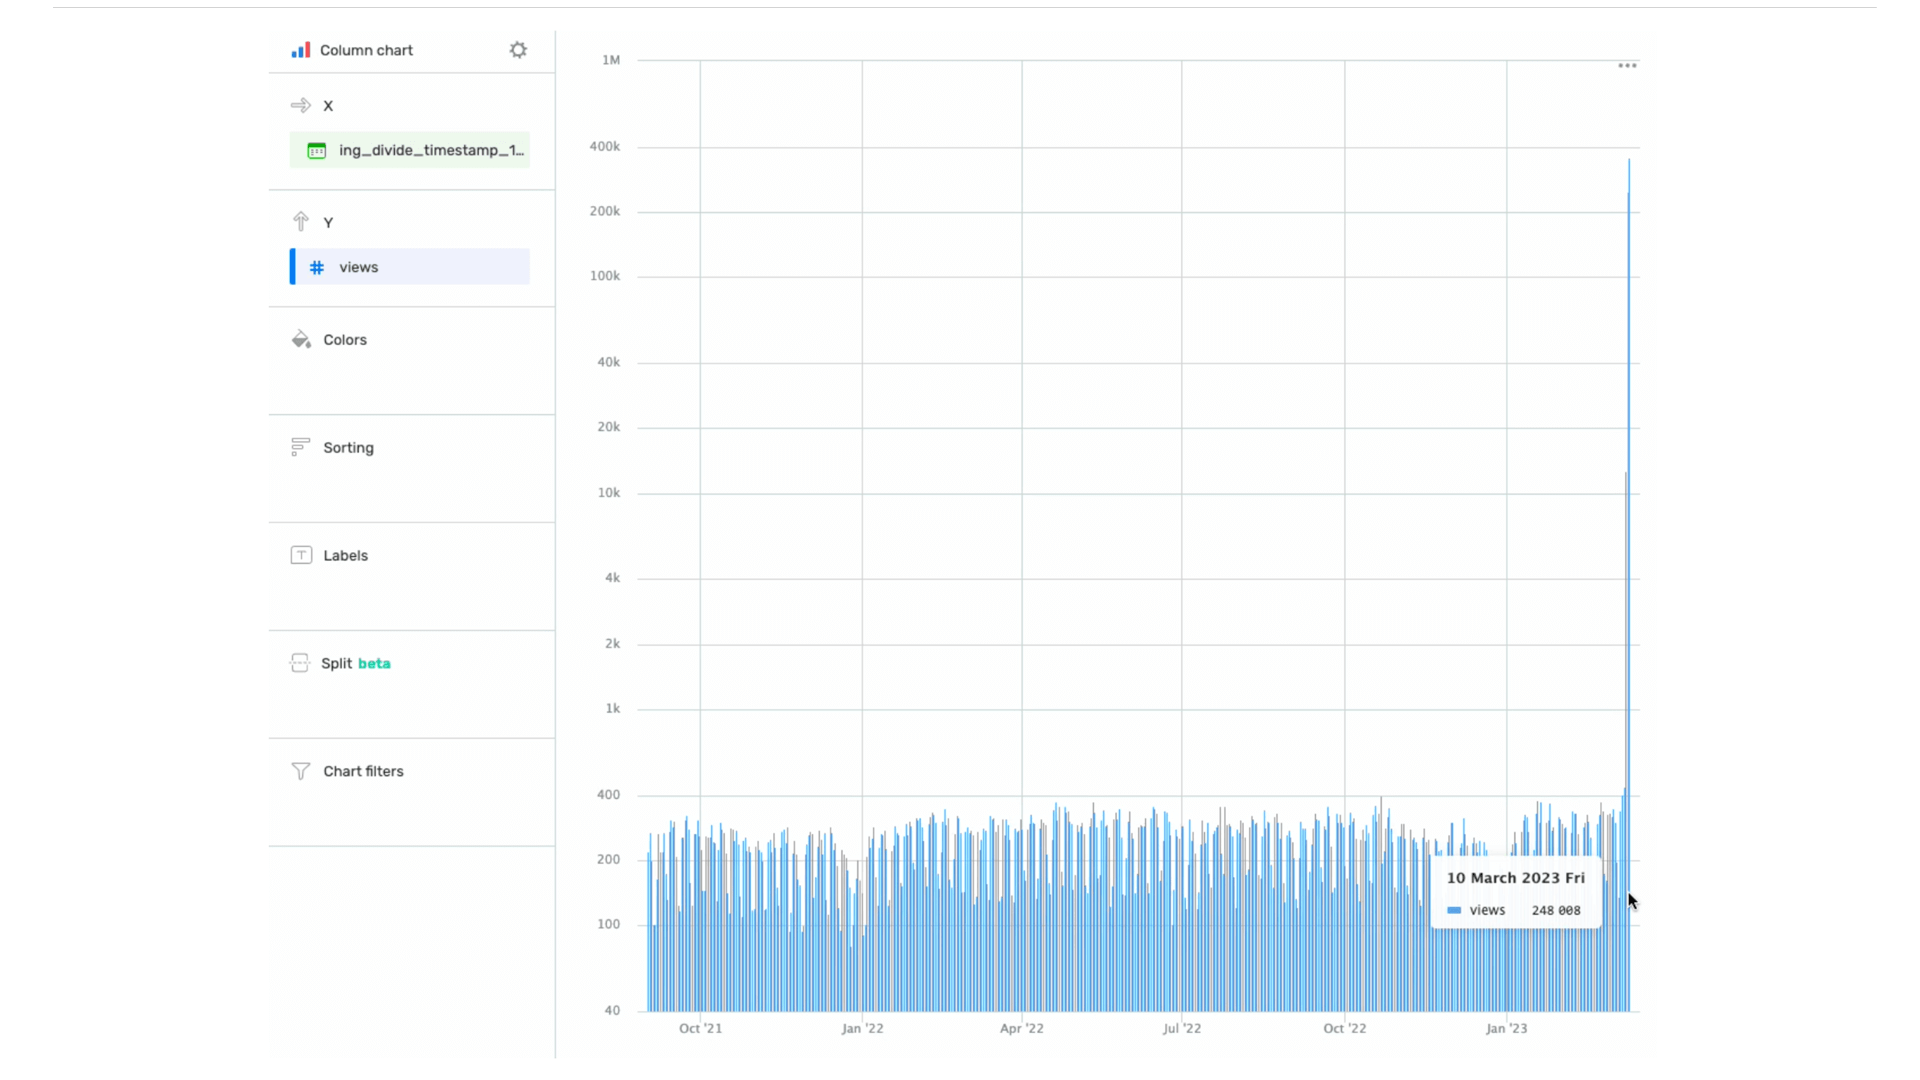Click the Y section label
Screen dimensions: 1920x1080
coord(328,223)
